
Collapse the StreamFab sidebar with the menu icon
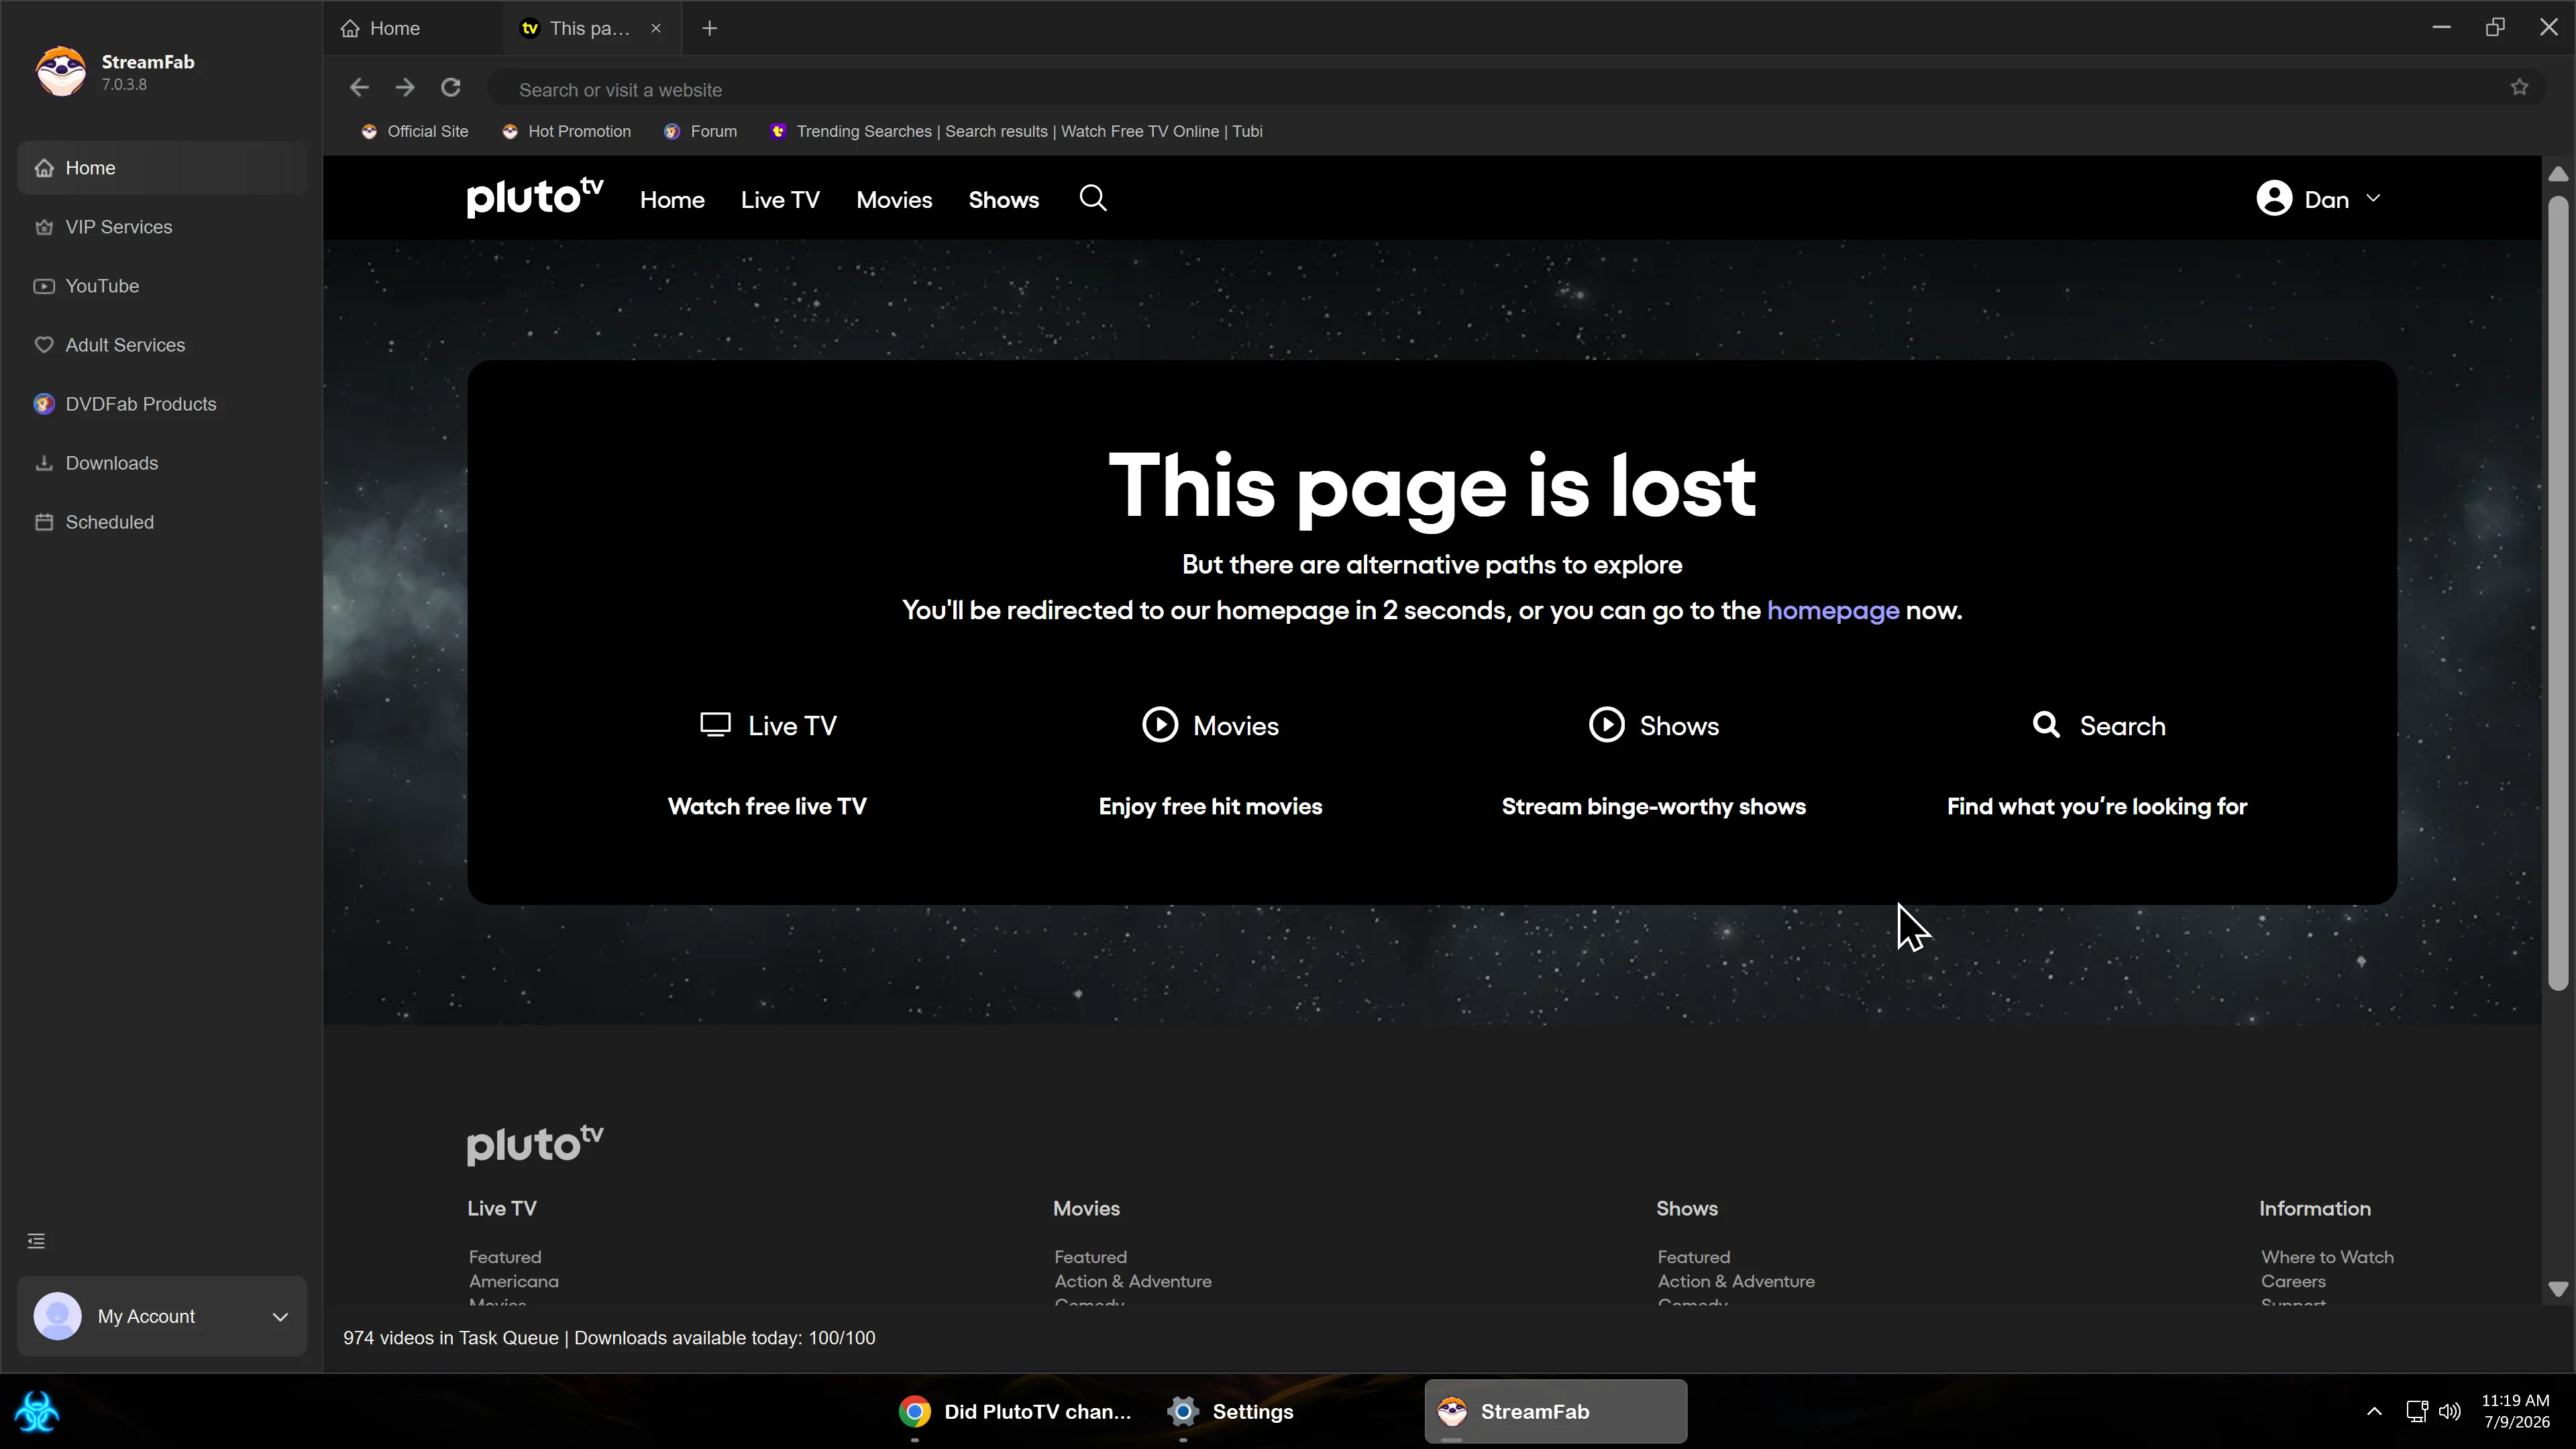tap(36, 1241)
